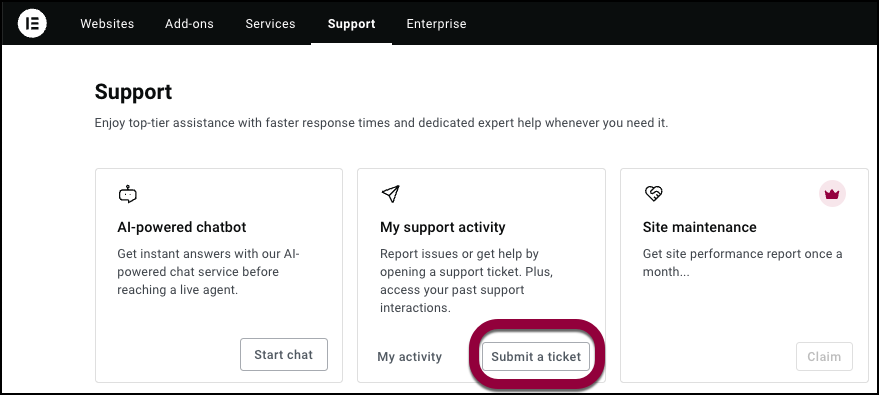Click the handshake heart maintenance icon
Image resolution: width=879 pixels, height=395 pixels.
(x=653, y=194)
